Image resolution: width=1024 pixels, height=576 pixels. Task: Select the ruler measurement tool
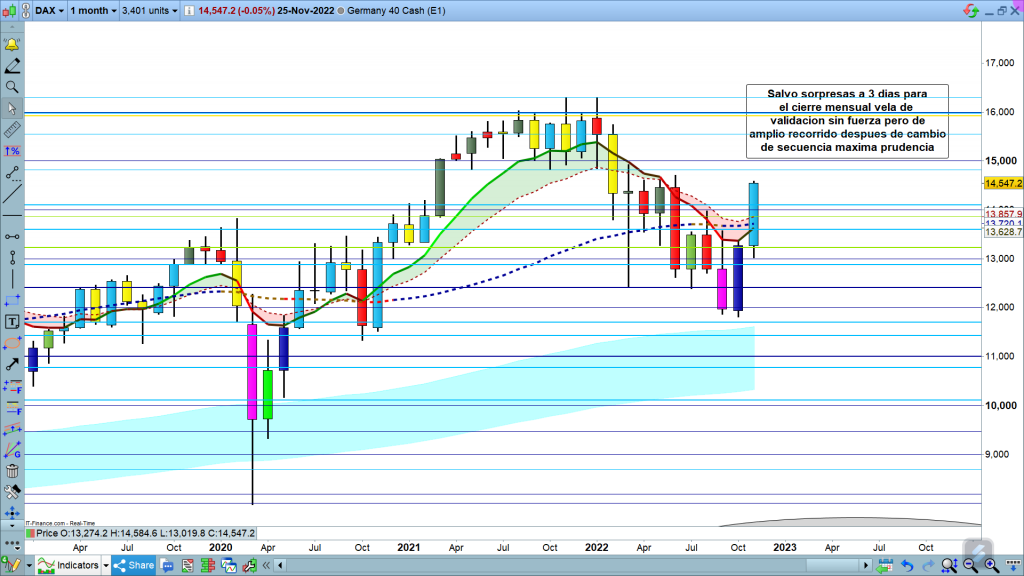coord(12,130)
